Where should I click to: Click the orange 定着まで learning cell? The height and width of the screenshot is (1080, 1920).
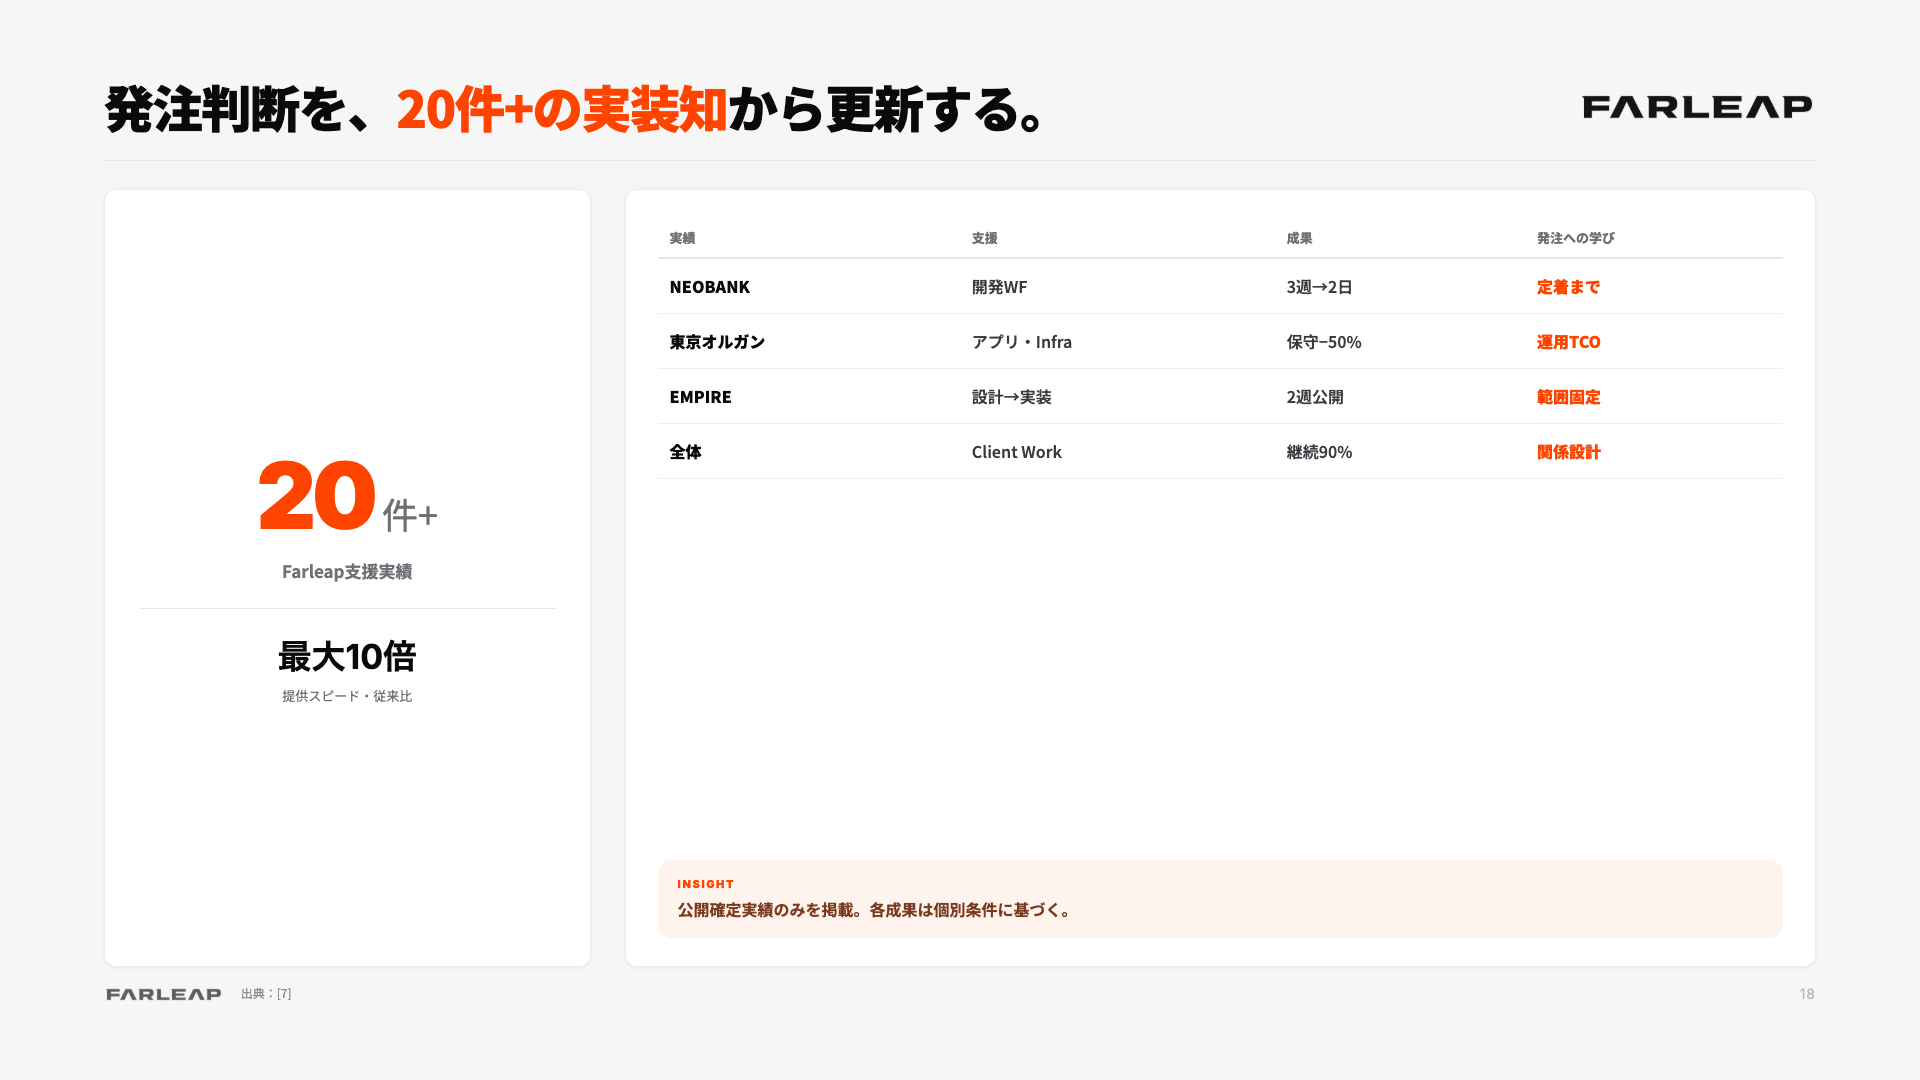[x=1568, y=287]
